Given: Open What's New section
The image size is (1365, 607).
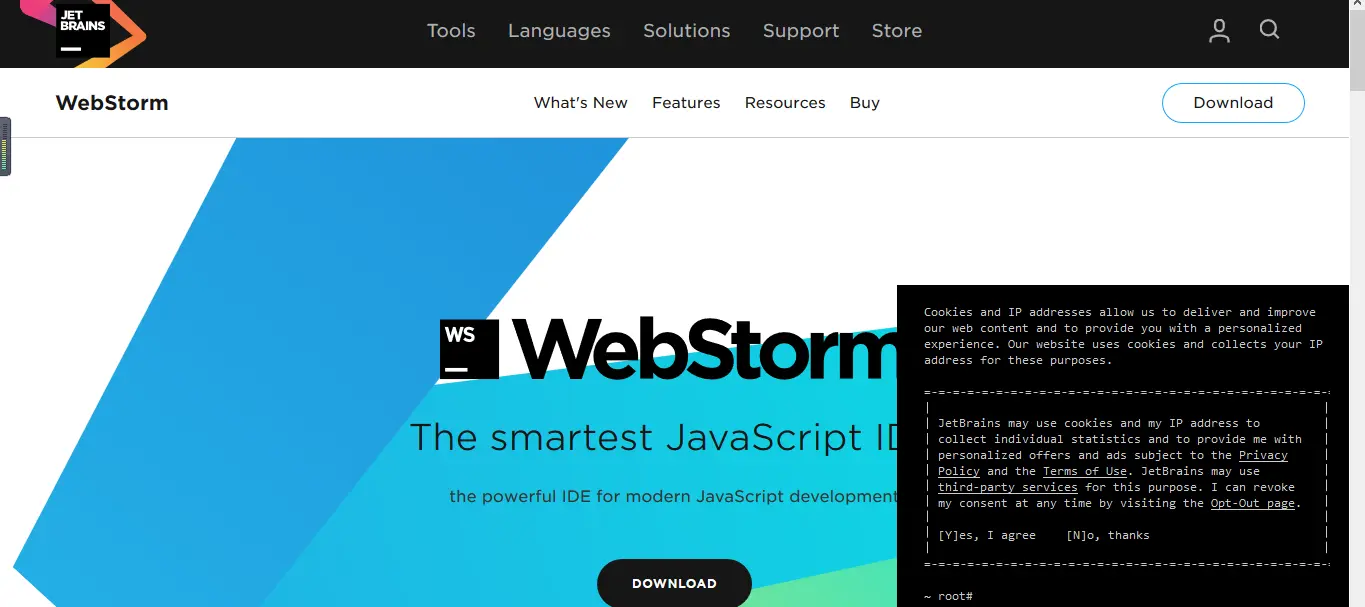Looking at the screenshot, I should [x=581, y=103].
